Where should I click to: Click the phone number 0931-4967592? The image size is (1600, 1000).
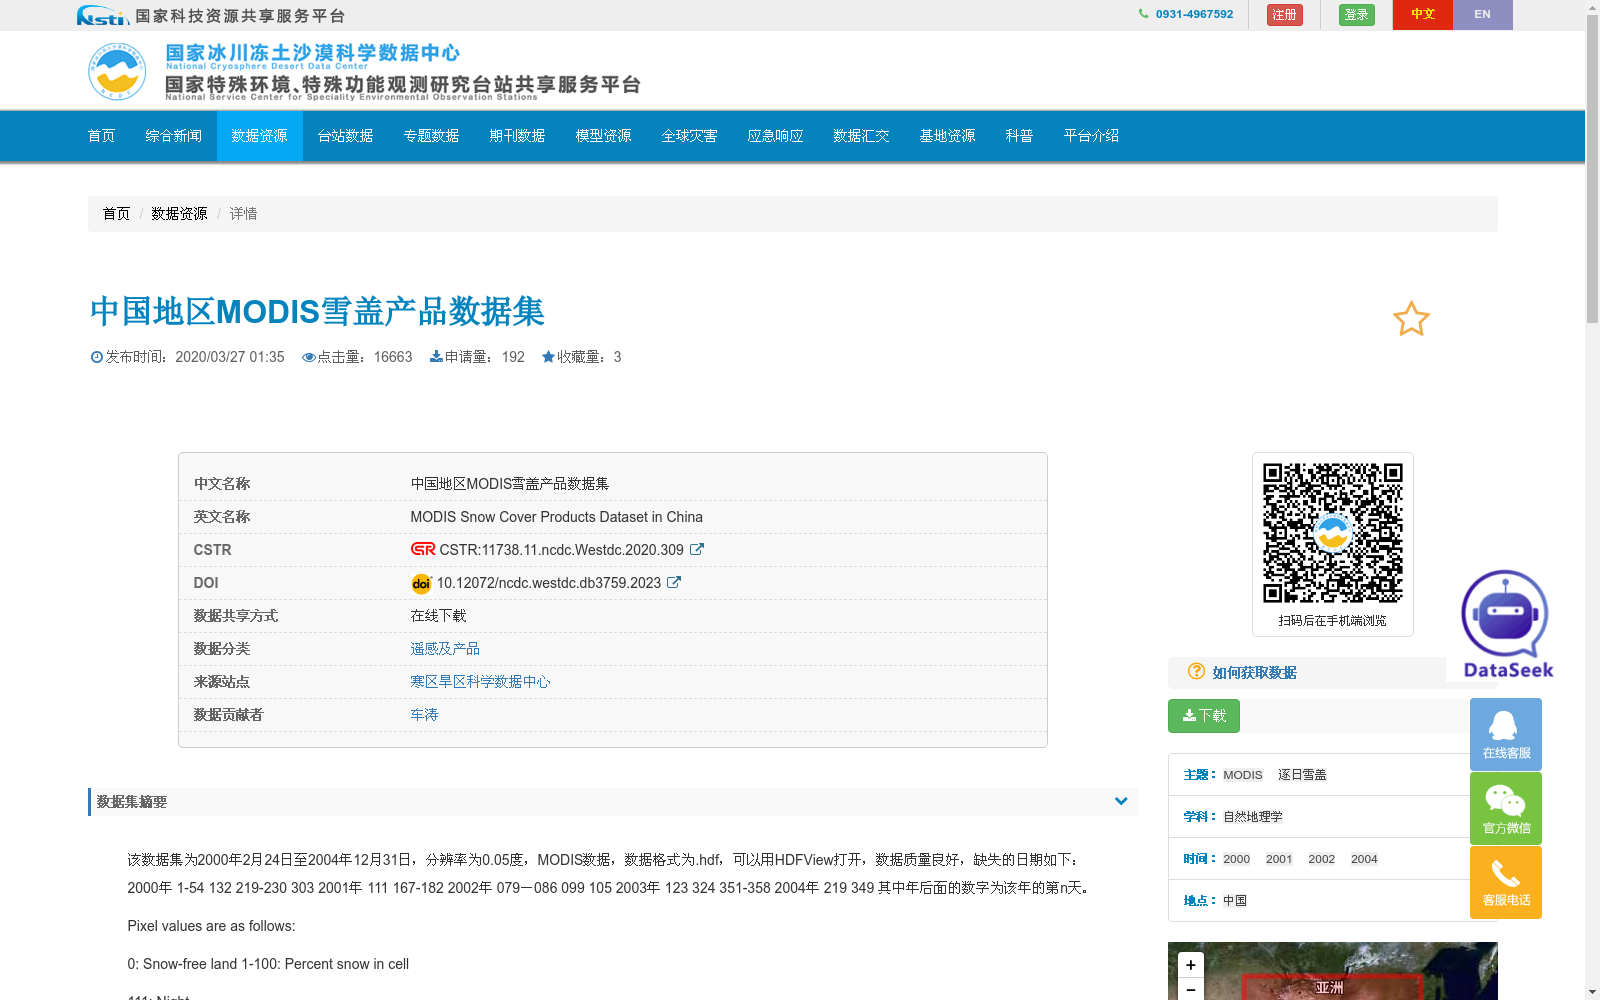pos(1194,14)
